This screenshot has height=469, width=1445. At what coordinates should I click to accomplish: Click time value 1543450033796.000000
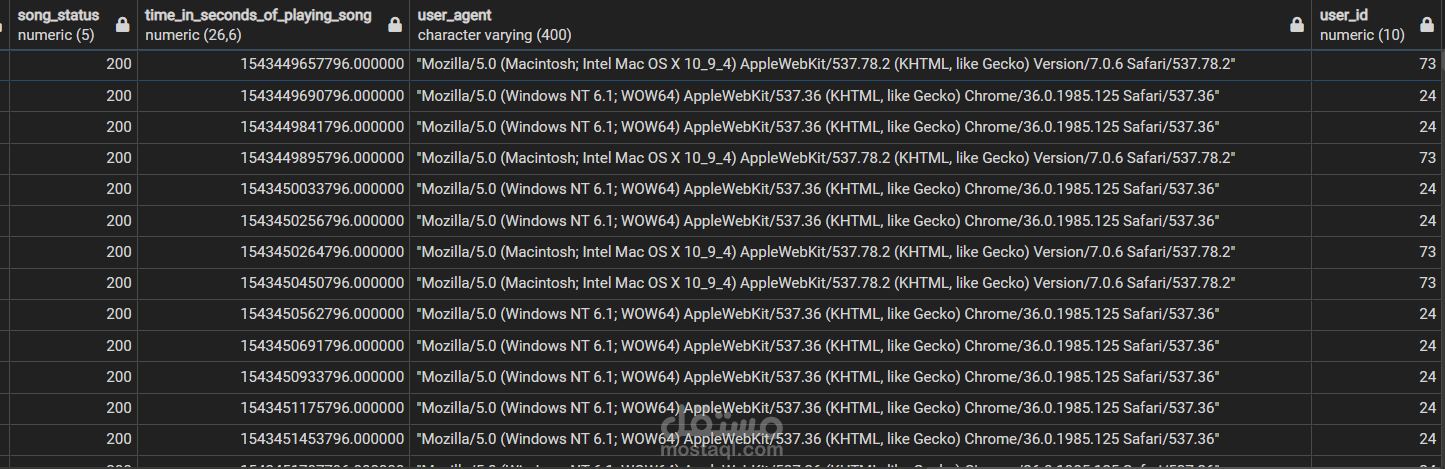coord(322,189)
